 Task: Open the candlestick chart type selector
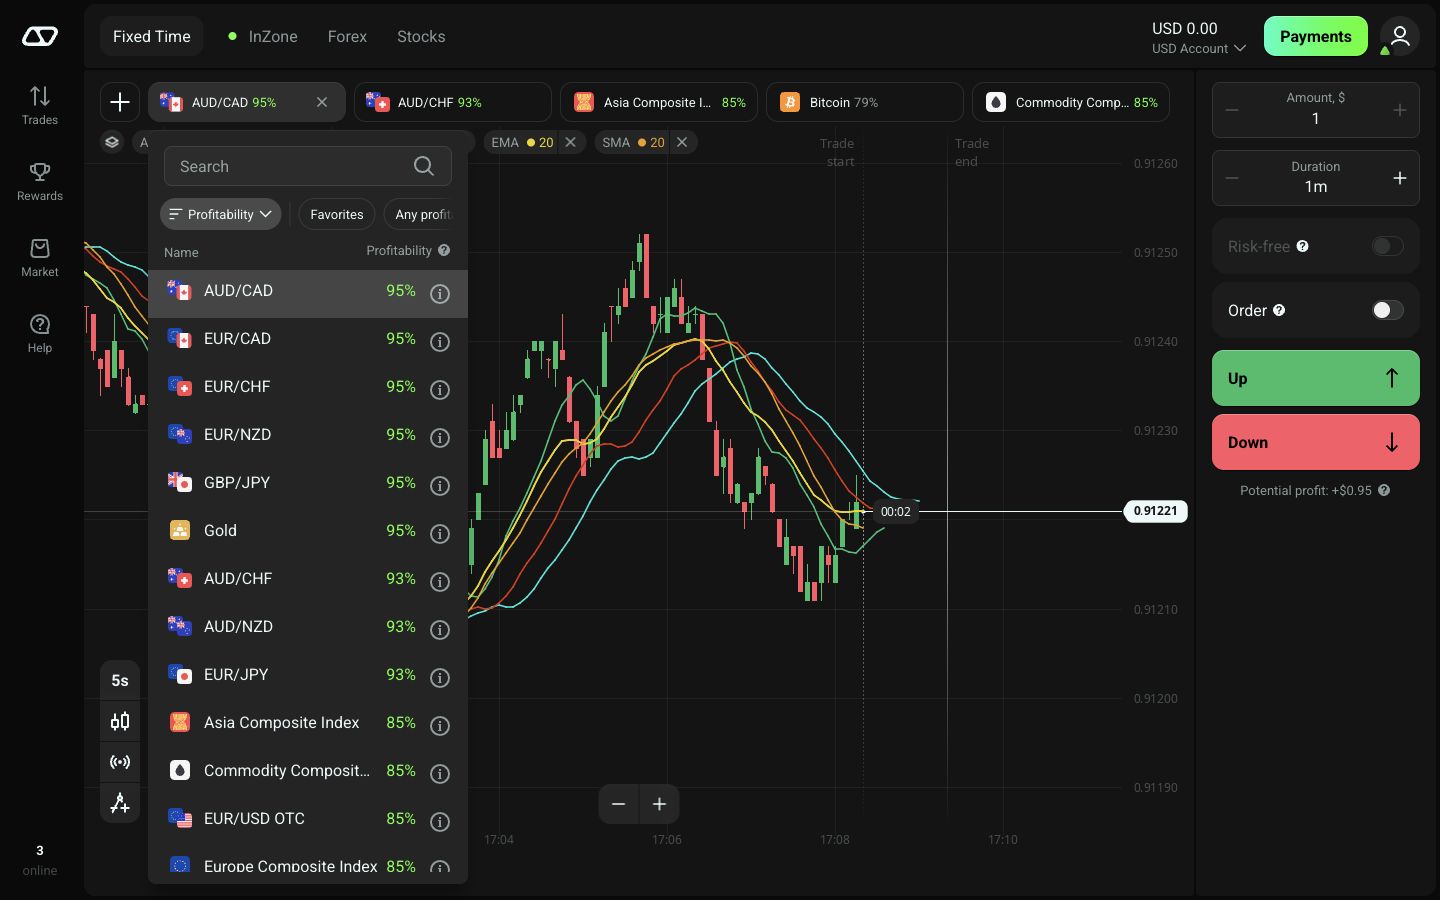pos(120,721)
